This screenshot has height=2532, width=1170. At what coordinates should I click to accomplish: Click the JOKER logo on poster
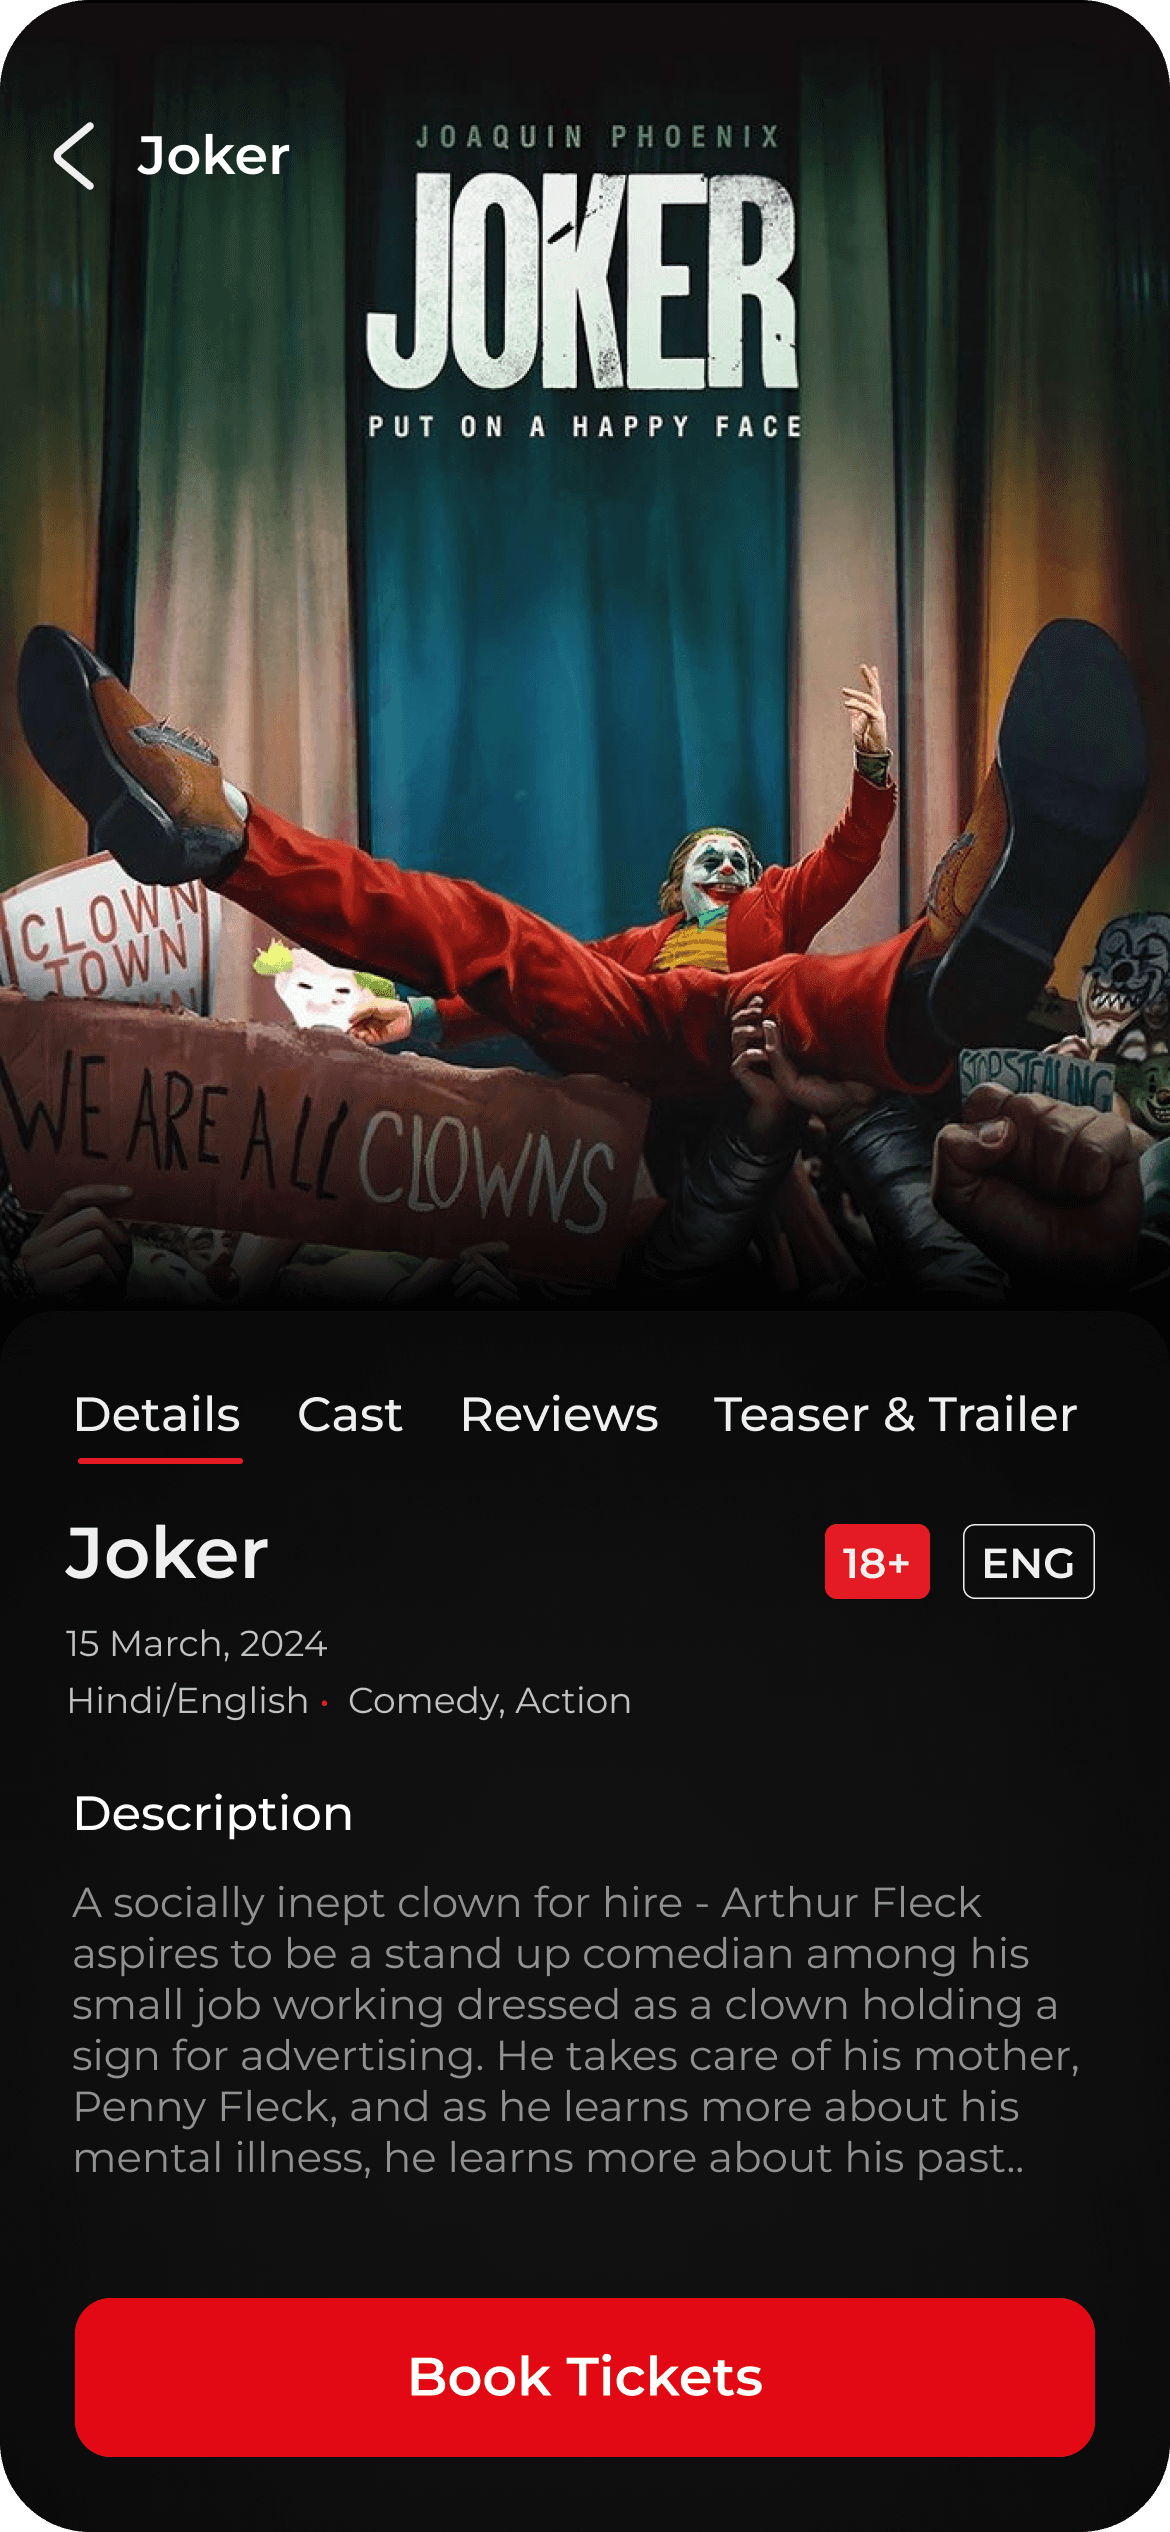tap(582, 280)
